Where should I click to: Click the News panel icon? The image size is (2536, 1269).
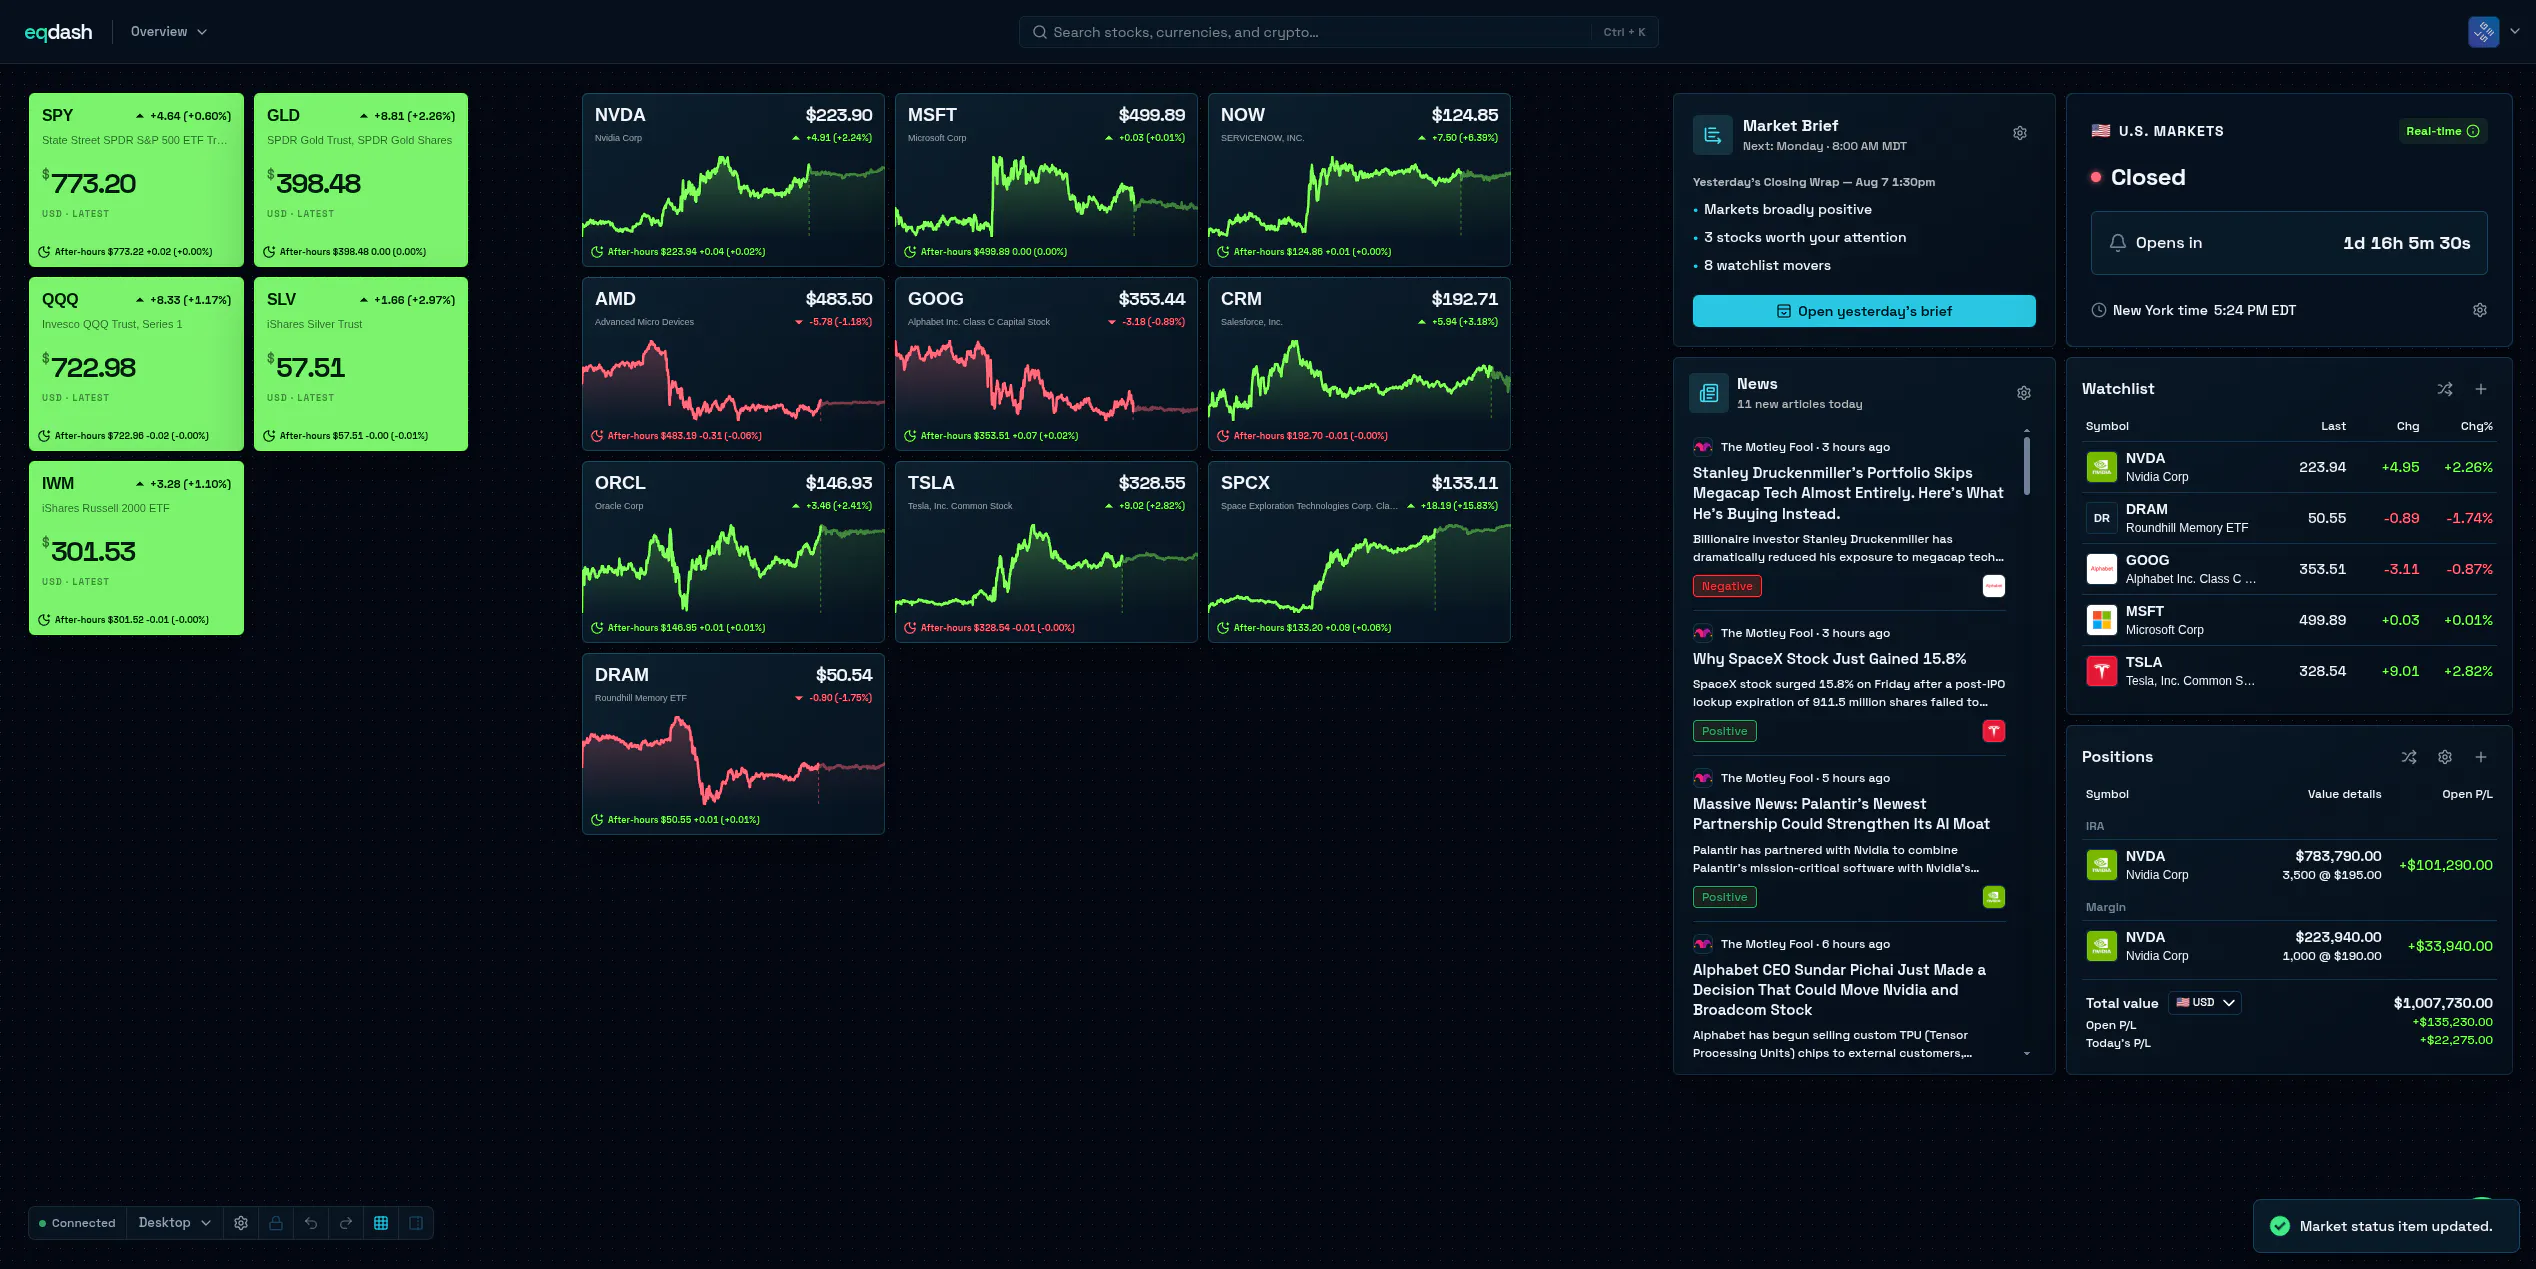click(x=1708, y=393)
